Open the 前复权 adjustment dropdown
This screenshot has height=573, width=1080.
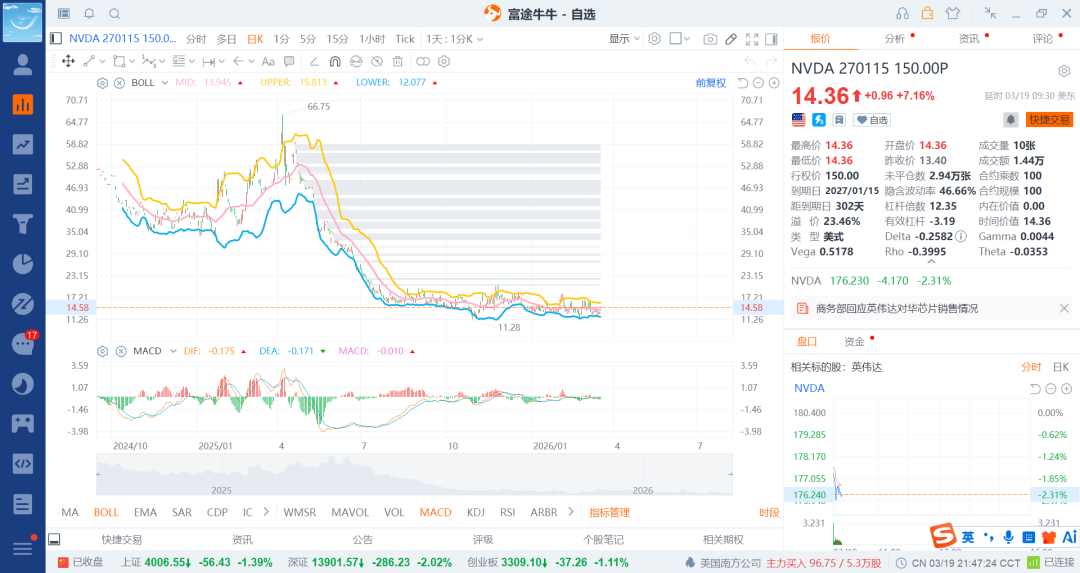pyautogui.click(x=711, y=83)
